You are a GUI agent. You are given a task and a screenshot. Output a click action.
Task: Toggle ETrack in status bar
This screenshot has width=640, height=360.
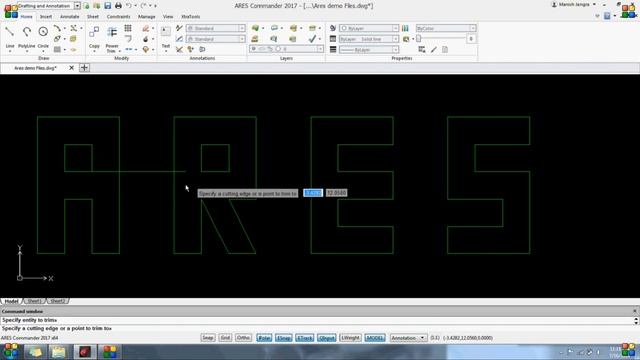point(304,338)
